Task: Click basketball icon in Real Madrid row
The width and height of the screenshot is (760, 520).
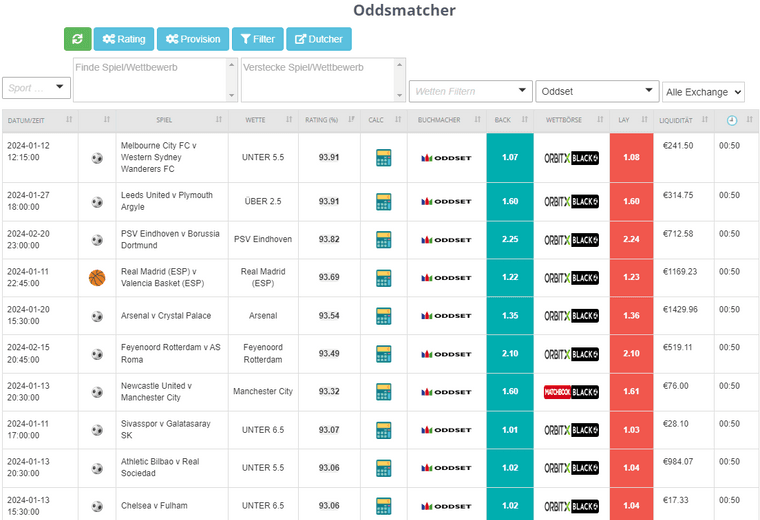Action: click(x=97, y=278)
